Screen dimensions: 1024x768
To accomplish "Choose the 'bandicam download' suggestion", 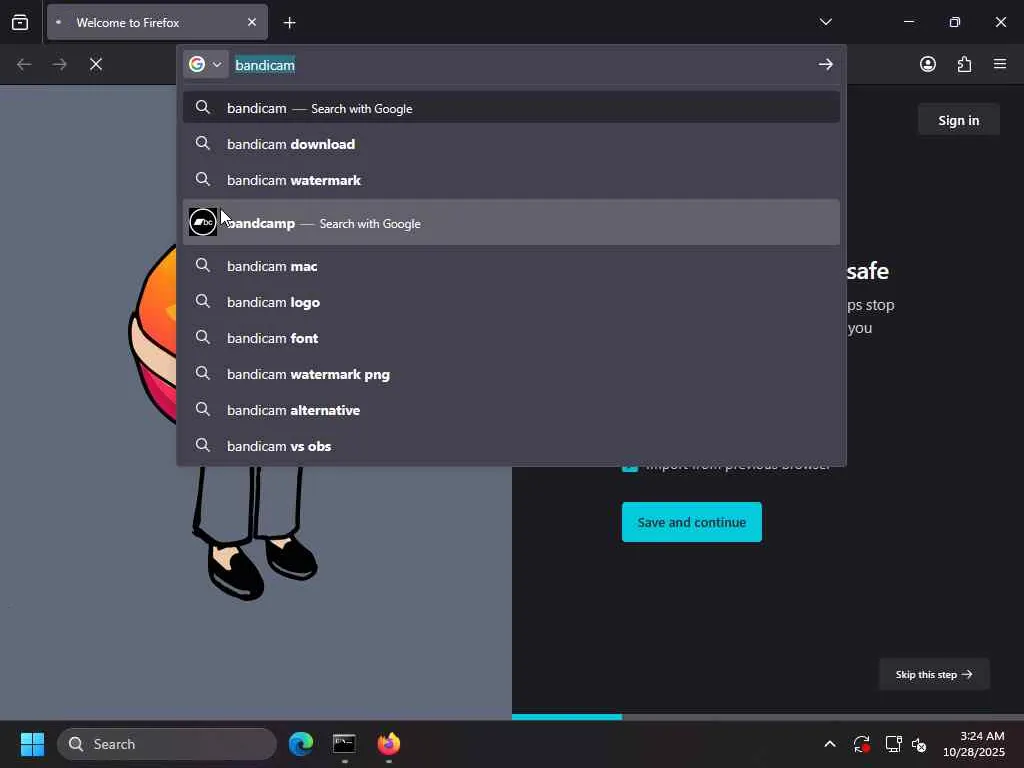I will click(511, 144).
